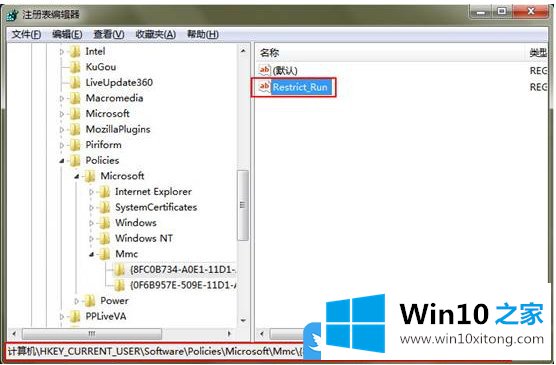Select the {8FC0B734-A0E1-11D1- key
The width and height of the screenshot is (556, 365).
pyautogui.click(x=183, y=270)
